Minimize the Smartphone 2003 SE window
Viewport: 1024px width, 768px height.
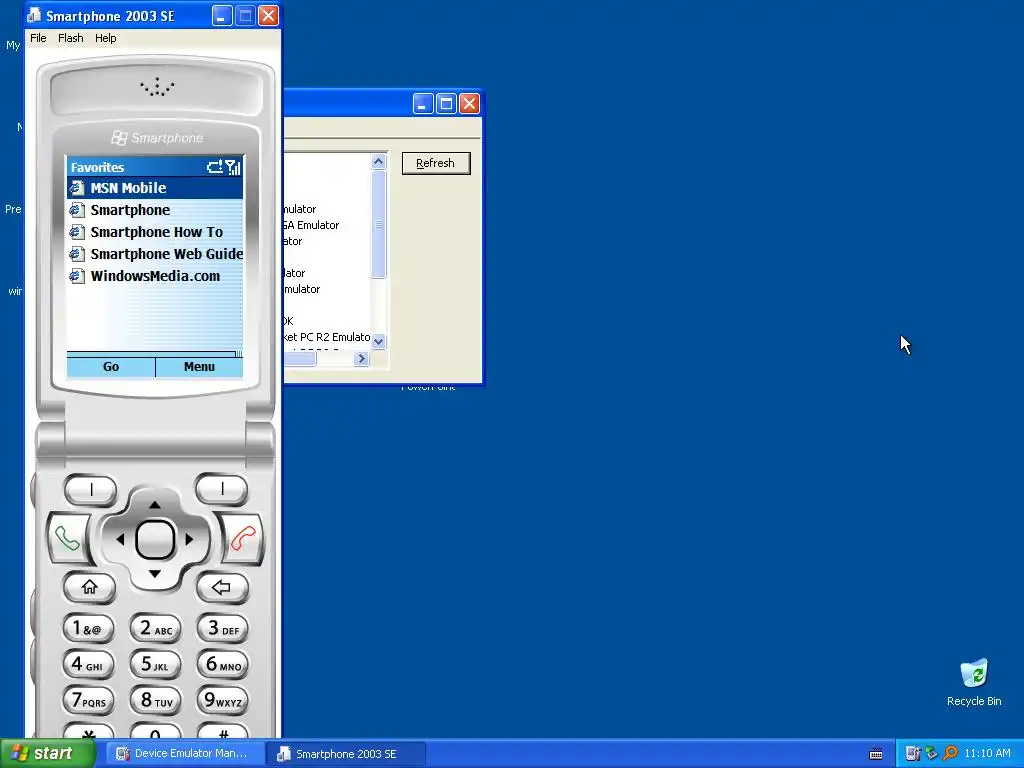(222, 16)
